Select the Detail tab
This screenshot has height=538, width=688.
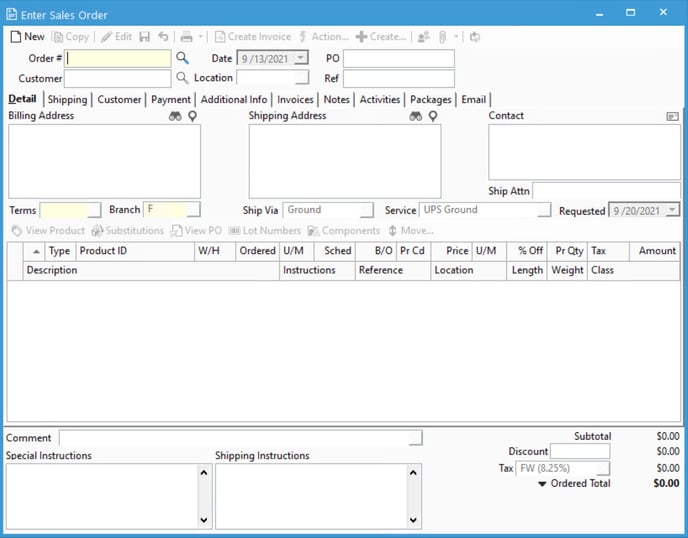[x=22, y=99]
